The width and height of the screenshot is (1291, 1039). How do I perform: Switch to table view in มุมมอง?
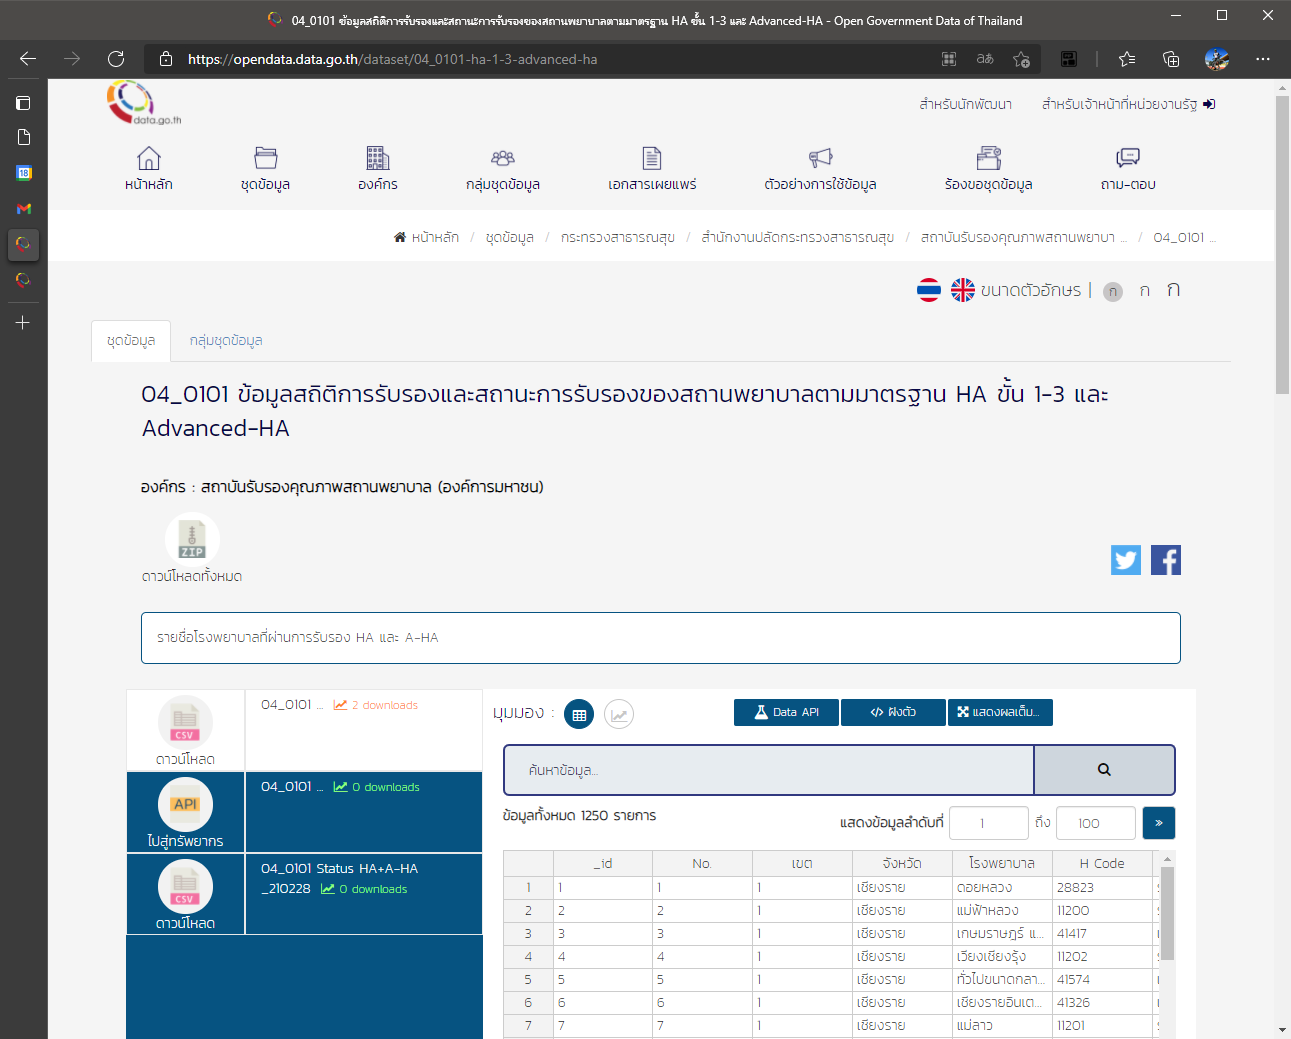pos(578,714)
